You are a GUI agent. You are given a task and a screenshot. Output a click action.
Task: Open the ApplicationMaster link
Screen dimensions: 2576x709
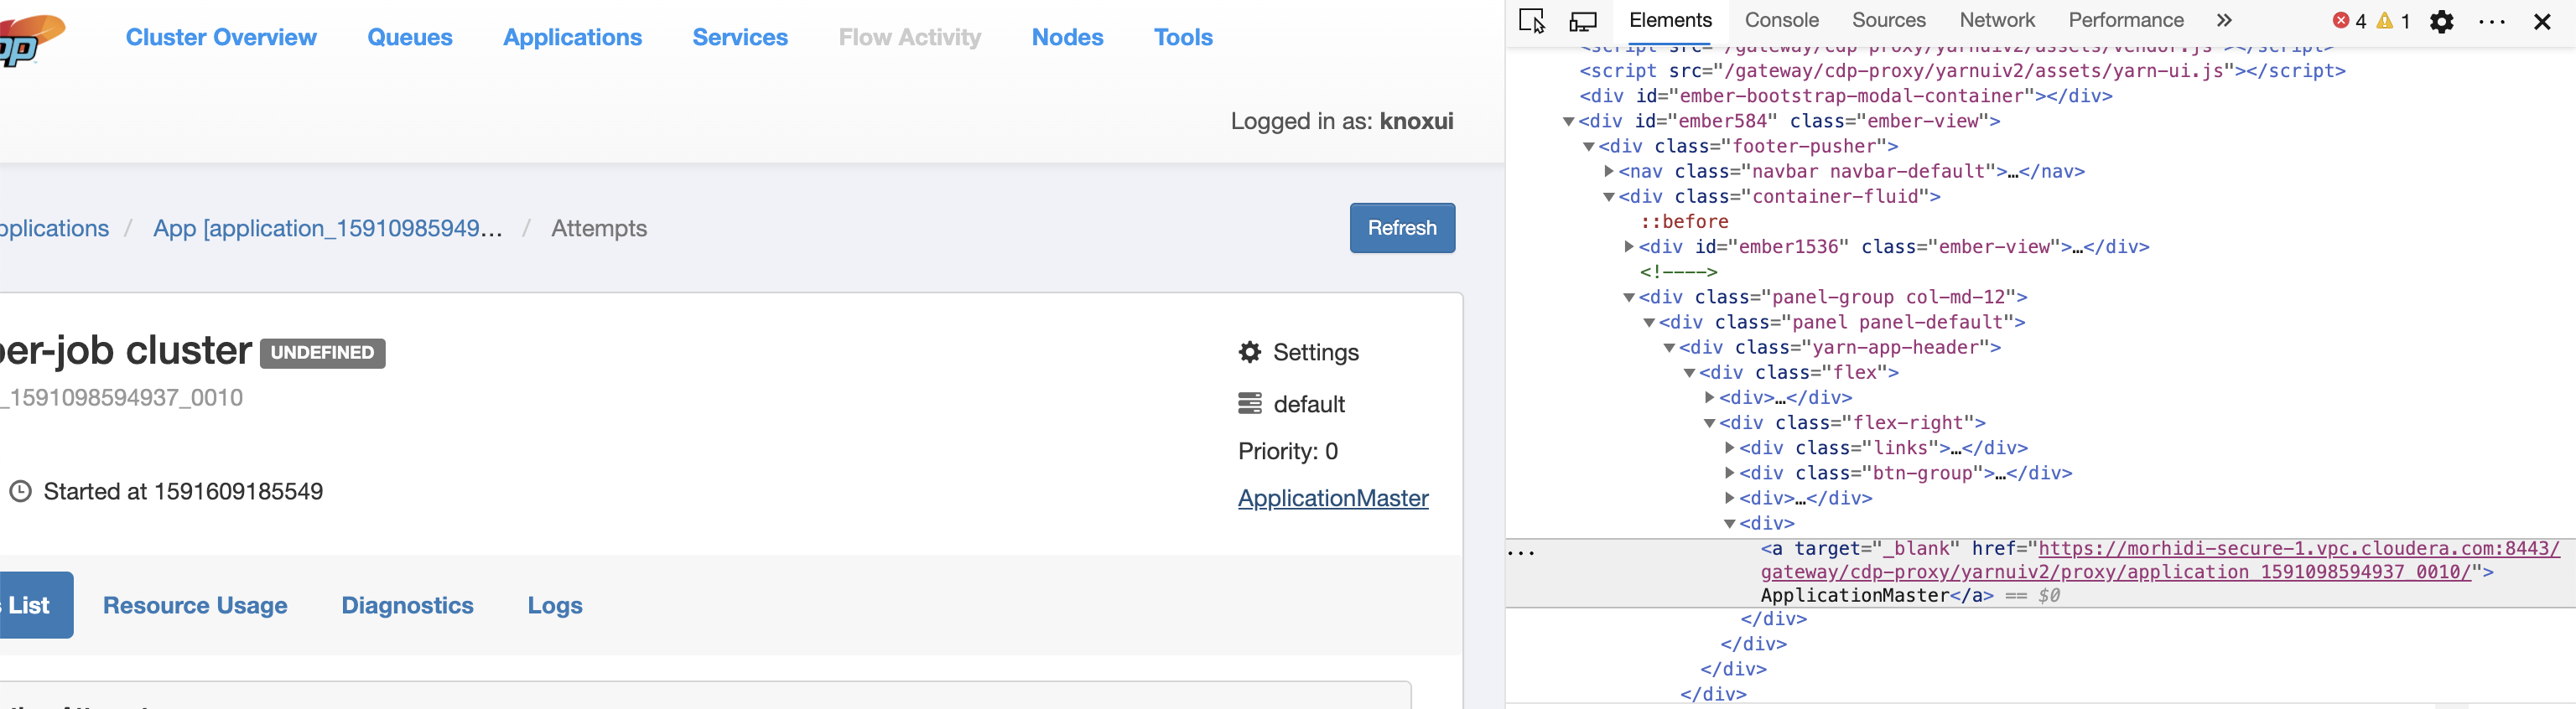coord(1332,498)
